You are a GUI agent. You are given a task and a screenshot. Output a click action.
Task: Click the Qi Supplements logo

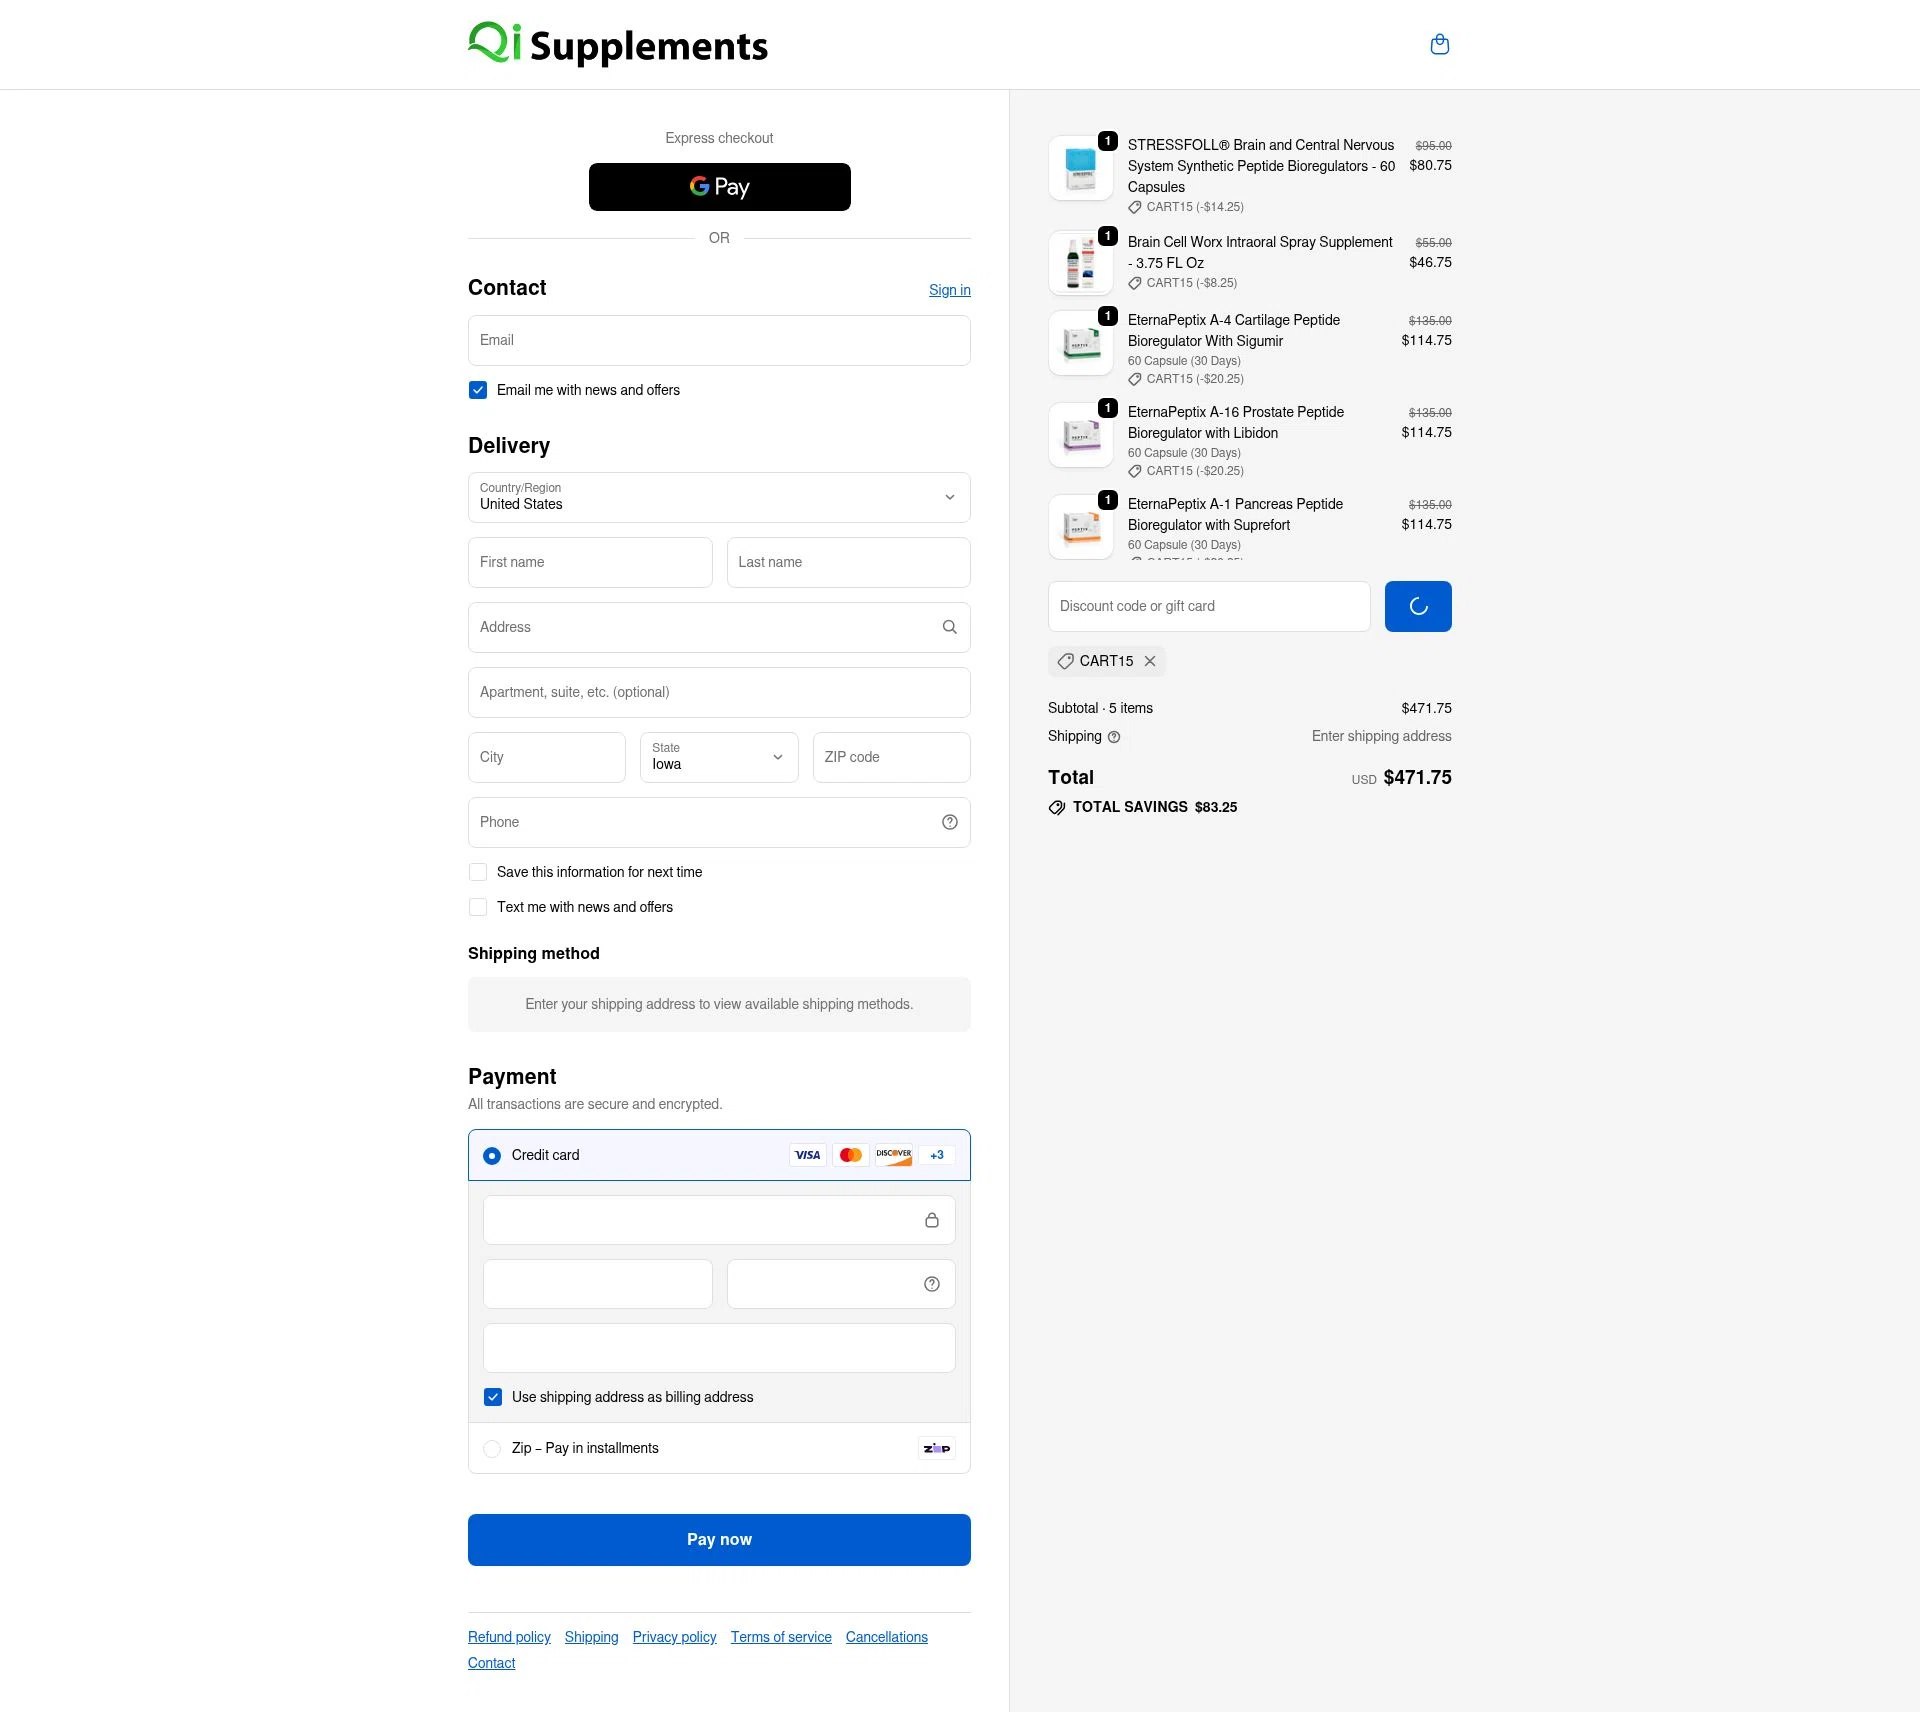618,43
